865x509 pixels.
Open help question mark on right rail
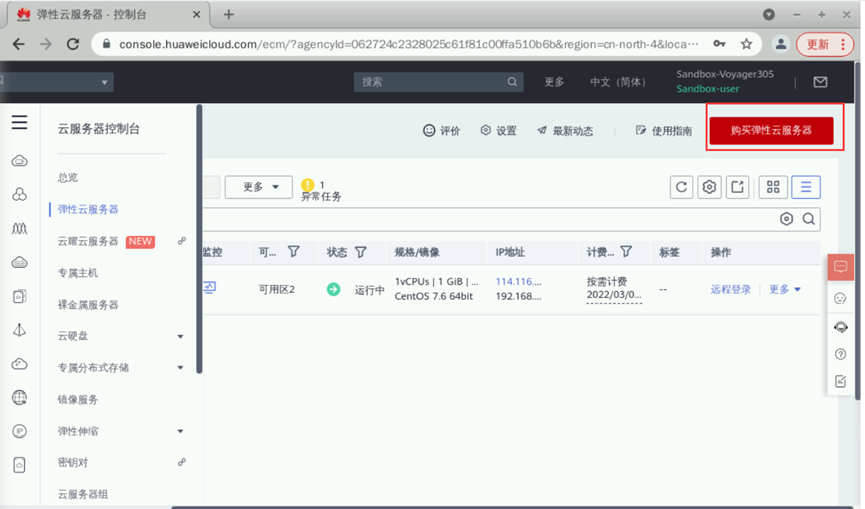coord(840,354)
